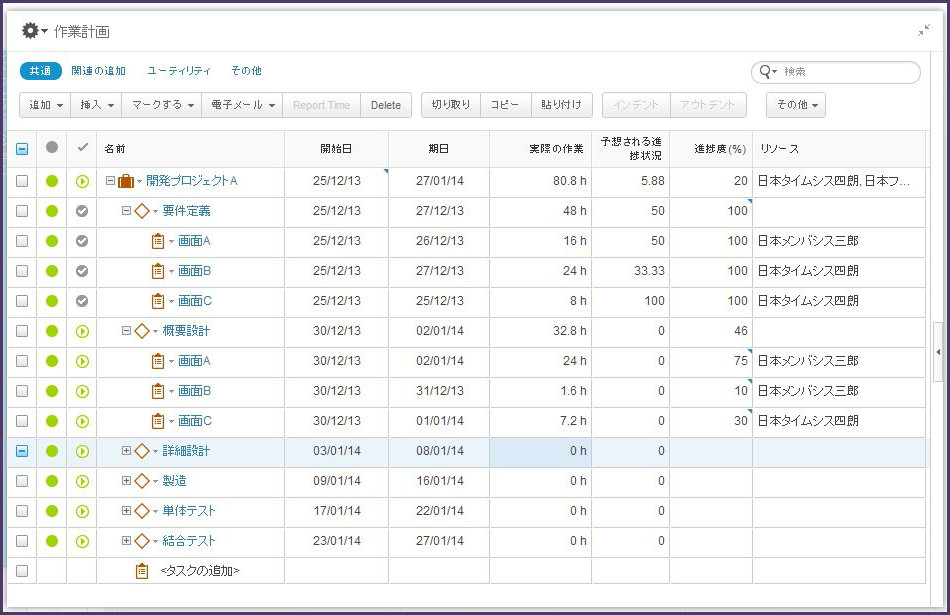Click clipboard icon of 画面B due 31/12/13
Viewport: 950px width, 615px height.
[x=158, y=391]
